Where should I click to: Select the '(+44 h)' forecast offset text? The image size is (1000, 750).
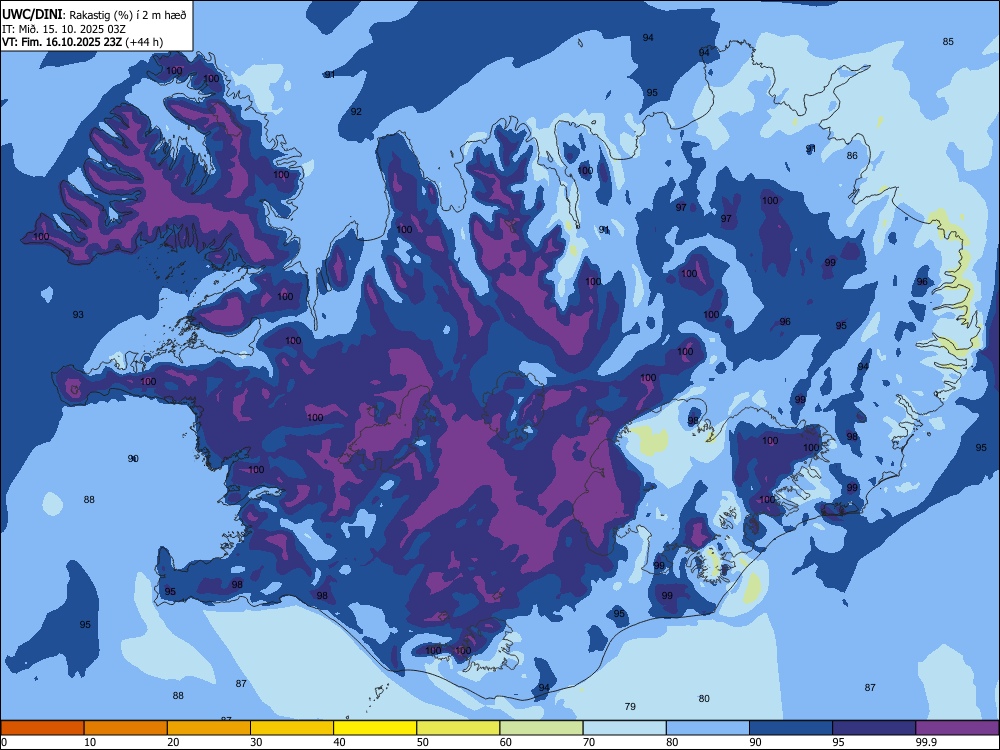pyautogui.click(x=145, y=42)
